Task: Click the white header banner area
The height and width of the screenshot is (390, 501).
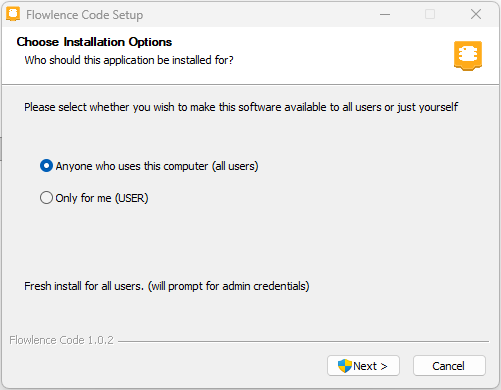Action: pyautogui.click(x=250, y=56)
